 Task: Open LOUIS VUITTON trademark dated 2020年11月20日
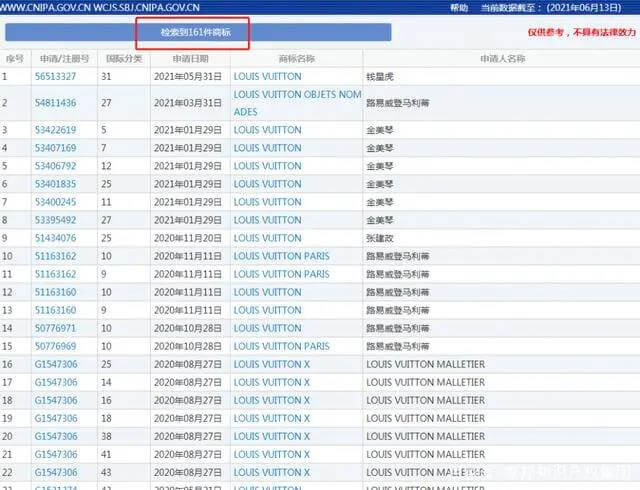pyautogui.click(x=268, y=238)
